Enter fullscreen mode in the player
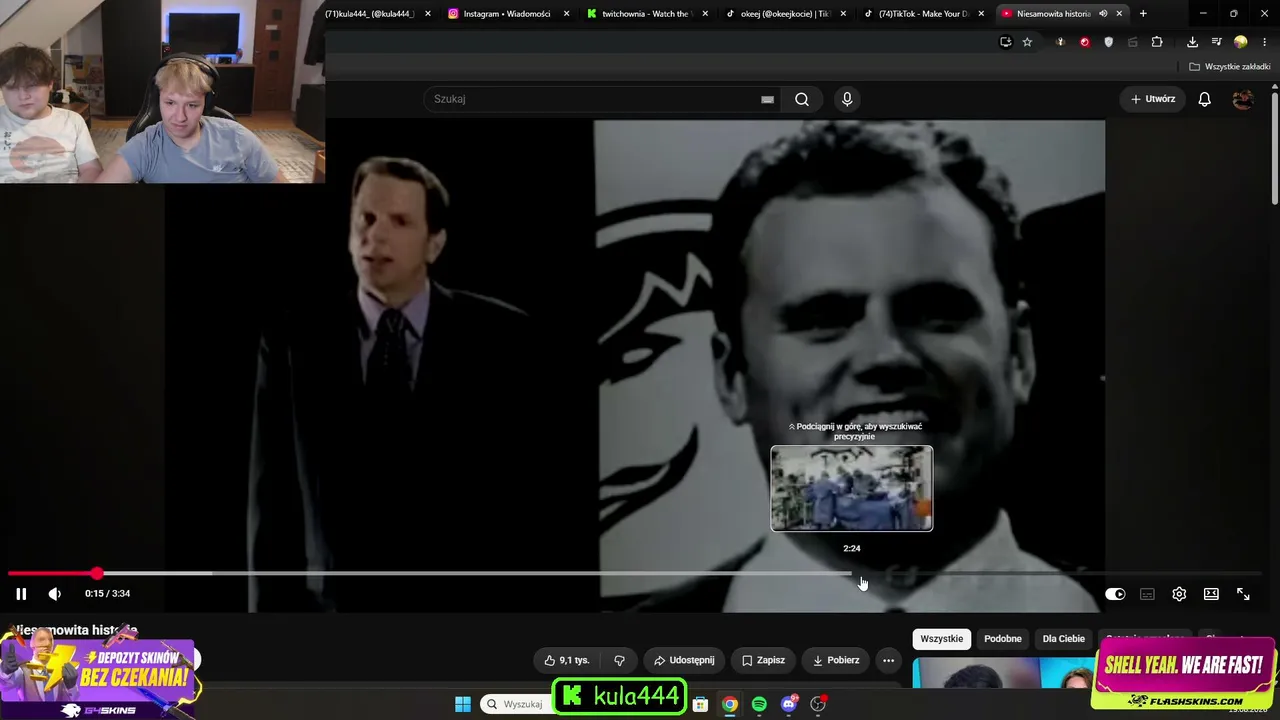This screenshot has width=1280, height=720. [x=1243, y=594]
